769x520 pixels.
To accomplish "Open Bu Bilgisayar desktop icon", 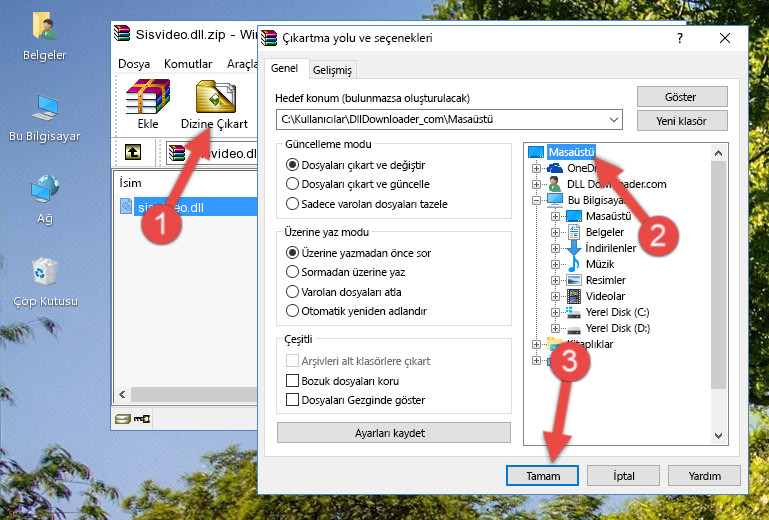I will tap(44, 118).
